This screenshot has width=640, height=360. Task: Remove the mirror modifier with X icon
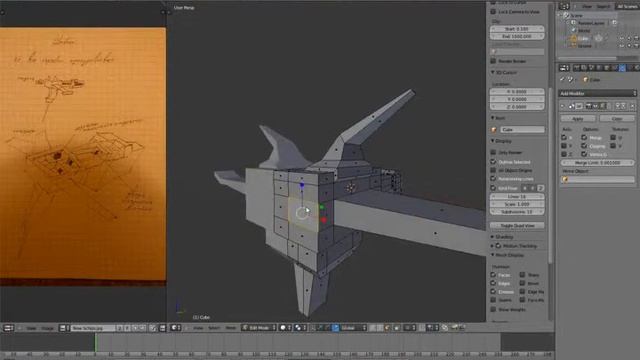coord(632,106)
